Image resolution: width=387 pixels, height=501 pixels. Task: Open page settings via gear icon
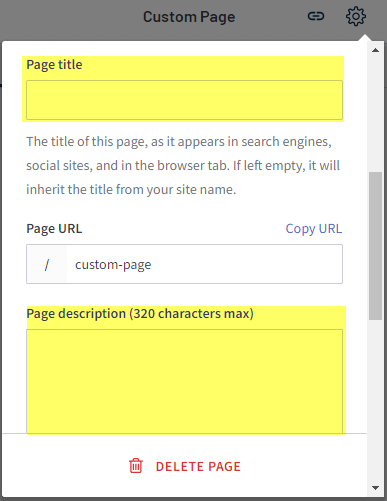356,16
